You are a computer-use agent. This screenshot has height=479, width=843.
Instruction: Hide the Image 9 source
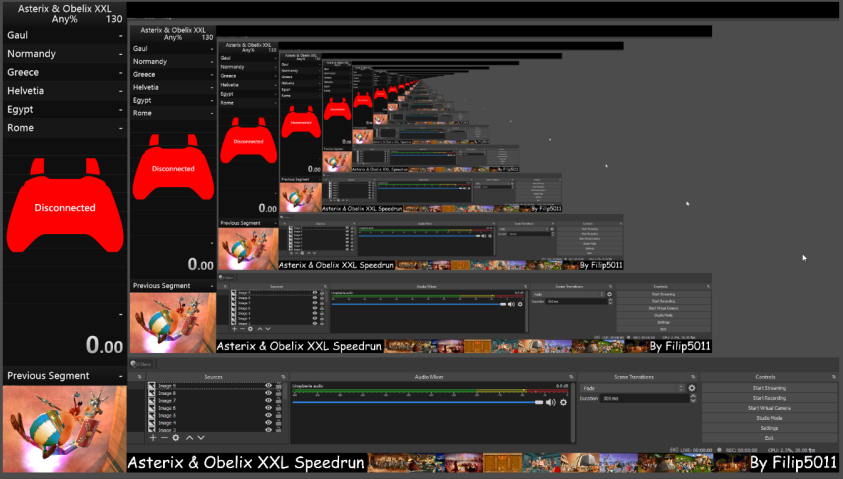point(268,386)
